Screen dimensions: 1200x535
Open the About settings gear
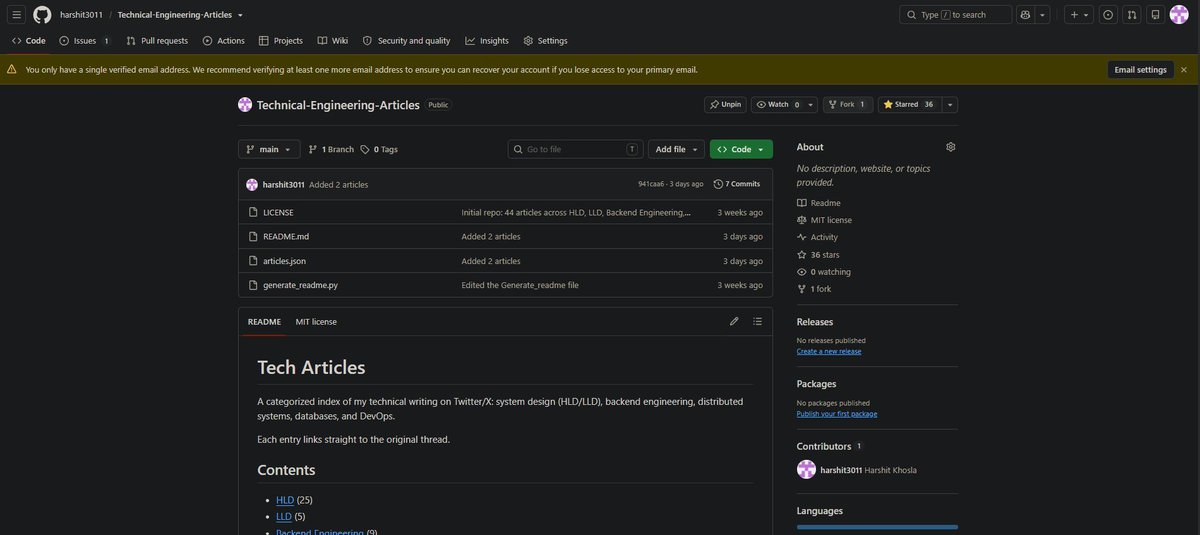951,147
